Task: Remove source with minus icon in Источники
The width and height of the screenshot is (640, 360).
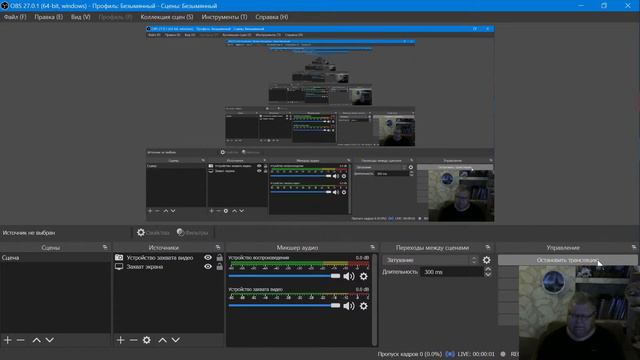Action: [x=133, y=340]
